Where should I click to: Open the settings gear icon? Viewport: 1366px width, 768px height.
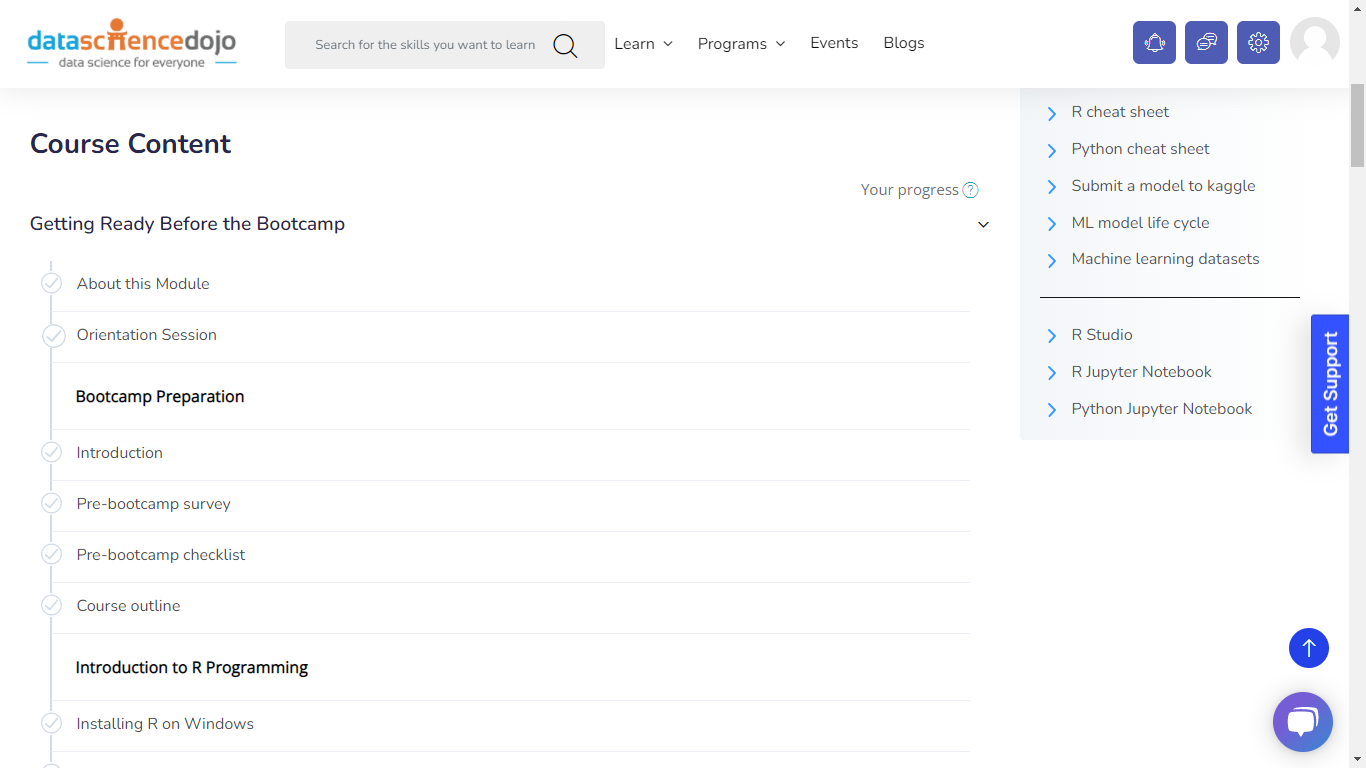tap(1258, 42)
